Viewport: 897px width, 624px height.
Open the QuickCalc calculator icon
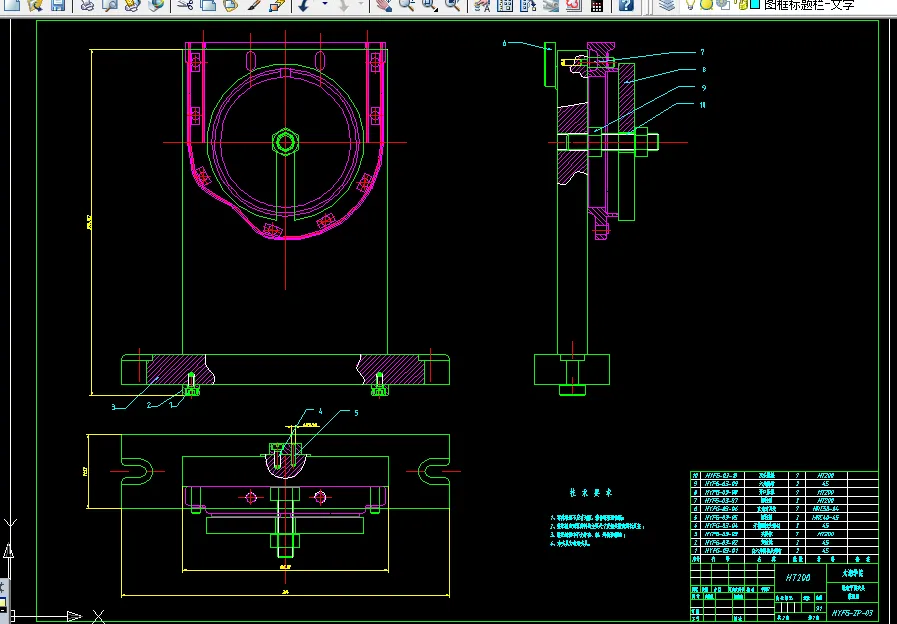click(x=597, y=5)
